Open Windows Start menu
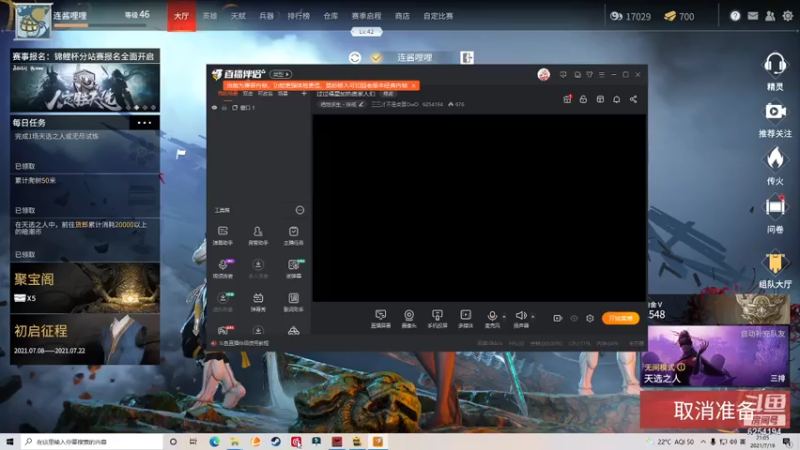800x450 pixels. point(9,441)
